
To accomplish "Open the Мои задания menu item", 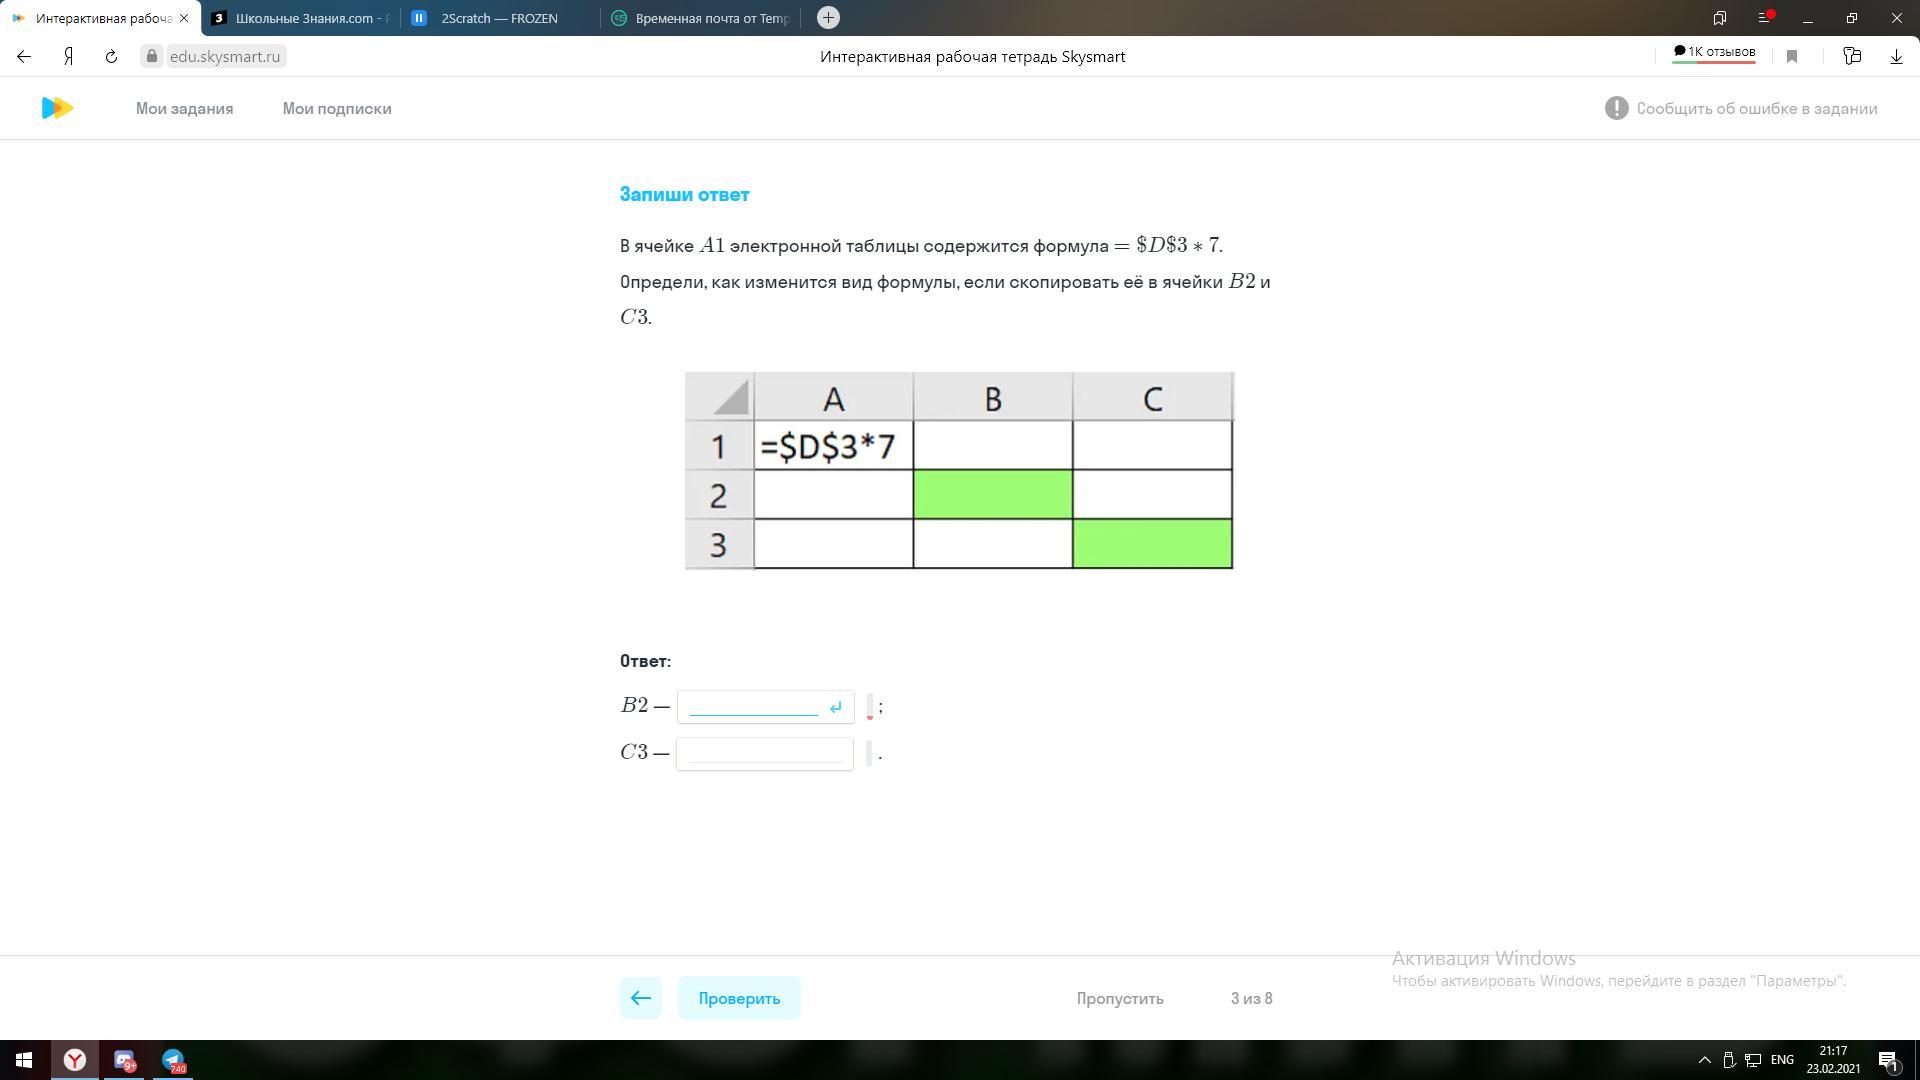I will (x=184, y=108).
